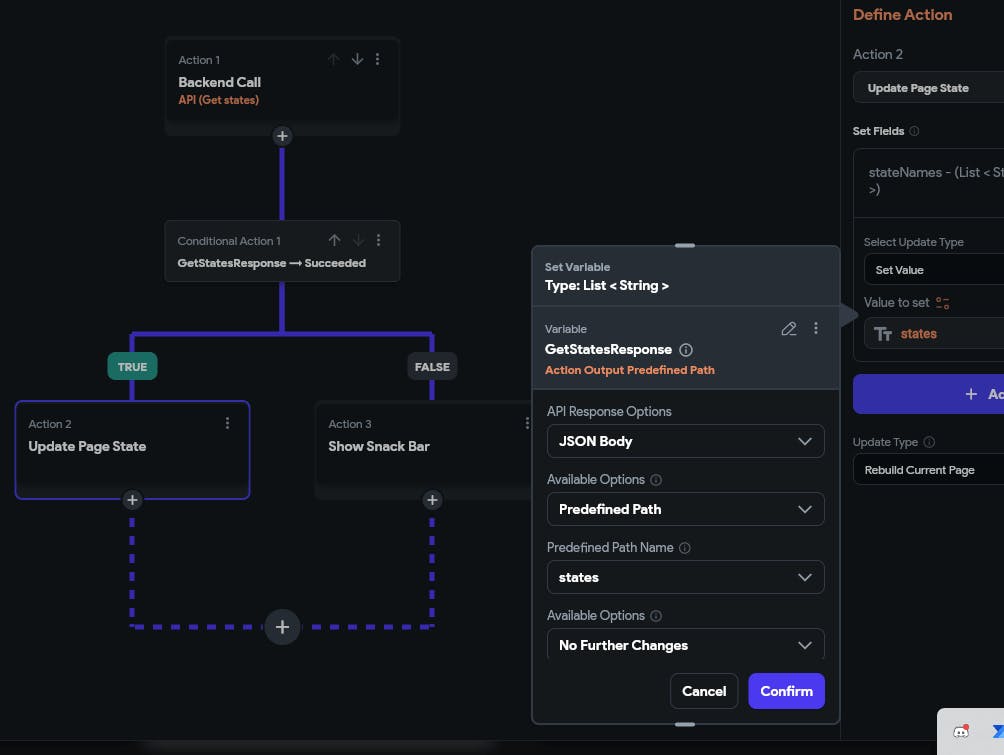Open the Discord chat icon

(x=961, y=731)
